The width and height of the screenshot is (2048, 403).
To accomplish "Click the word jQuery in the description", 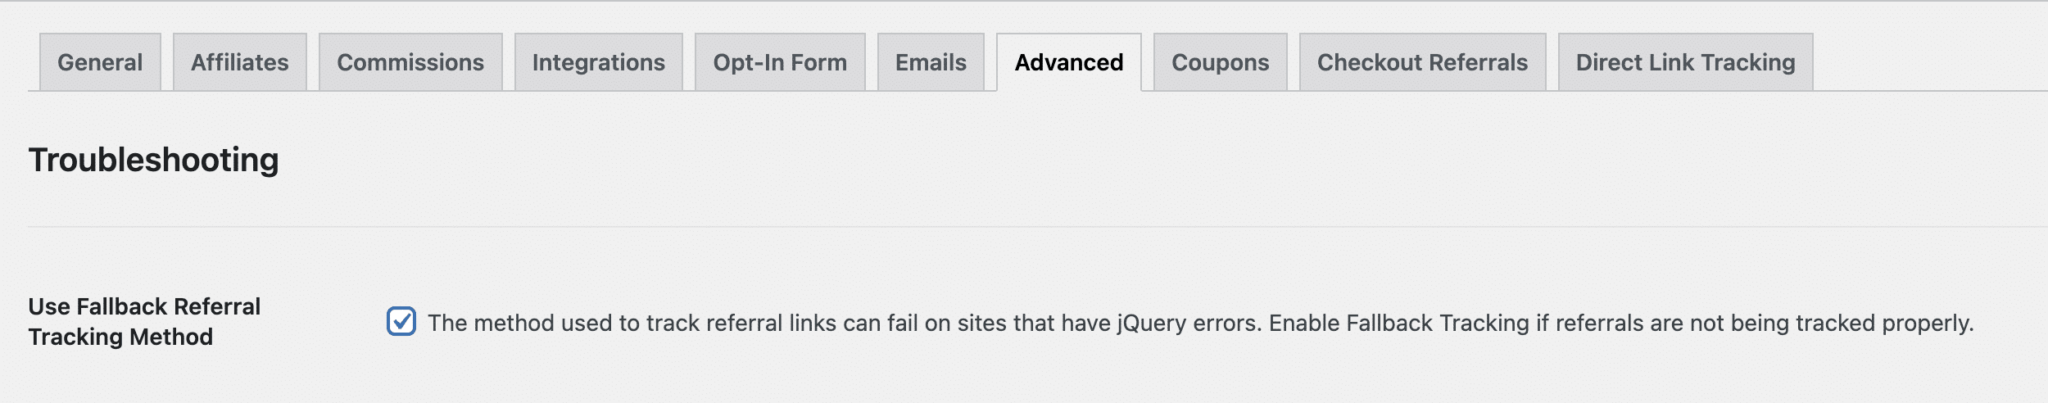I will click(1153, 323).
